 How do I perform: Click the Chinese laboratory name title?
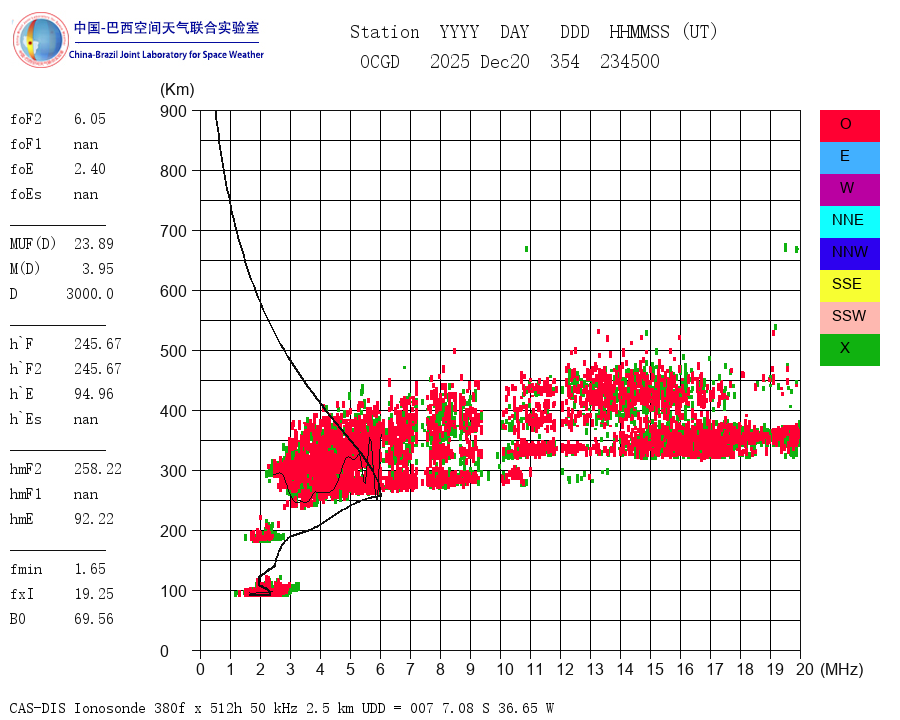[166, 28]
